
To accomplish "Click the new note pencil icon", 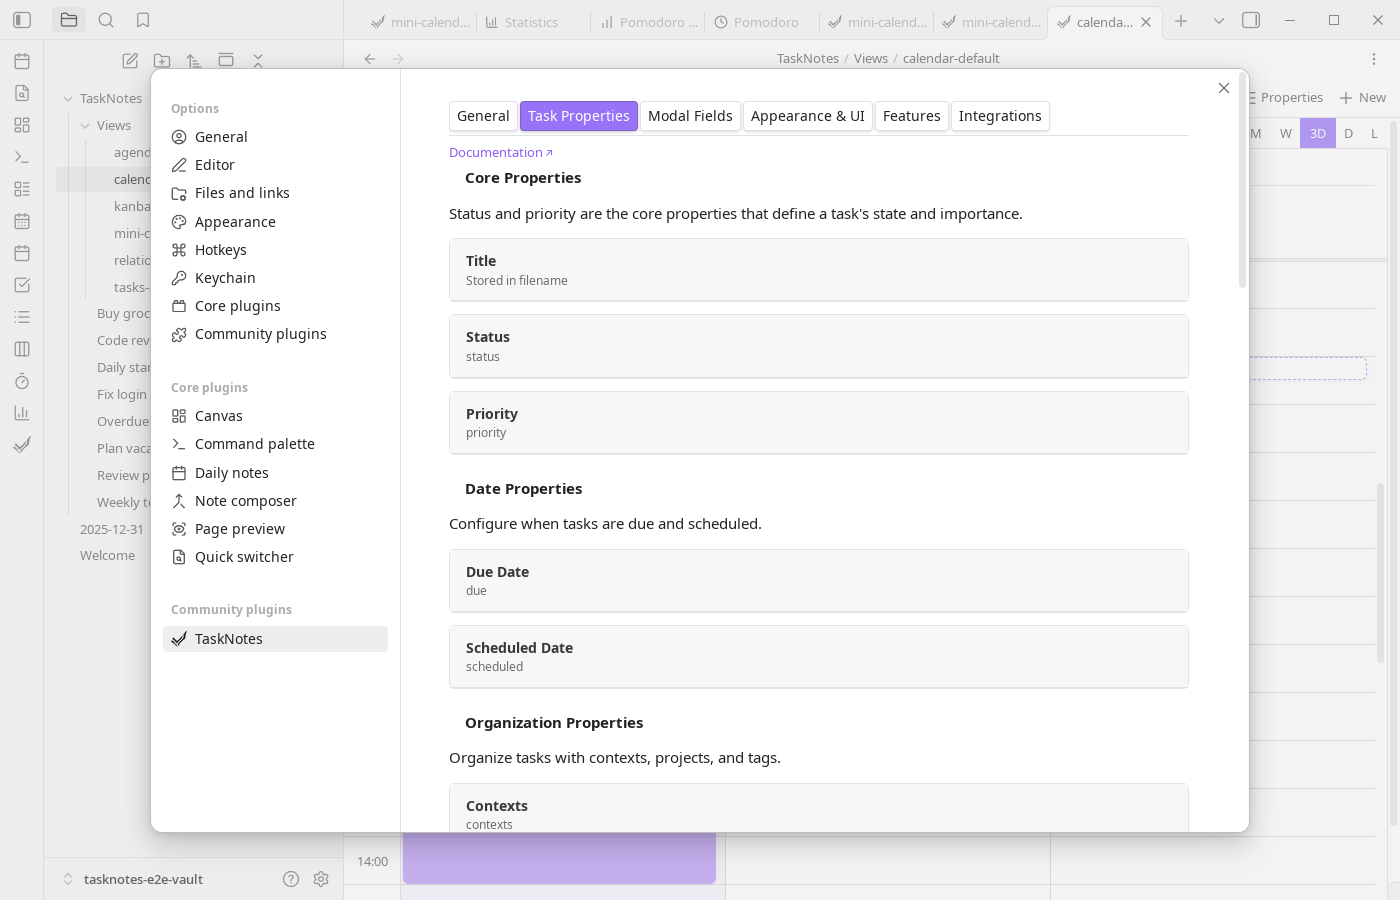I will 129,60.
